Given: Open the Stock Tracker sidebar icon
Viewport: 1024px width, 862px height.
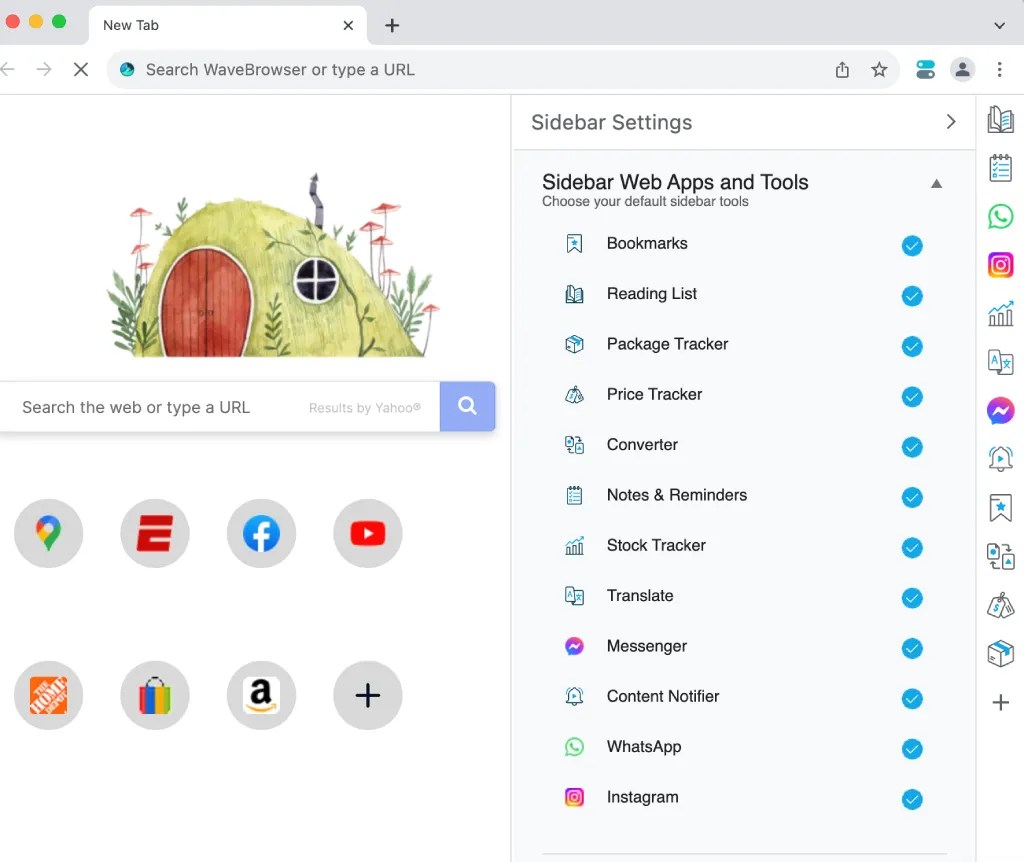Looking at the screenshot, I should (1000, 313).
